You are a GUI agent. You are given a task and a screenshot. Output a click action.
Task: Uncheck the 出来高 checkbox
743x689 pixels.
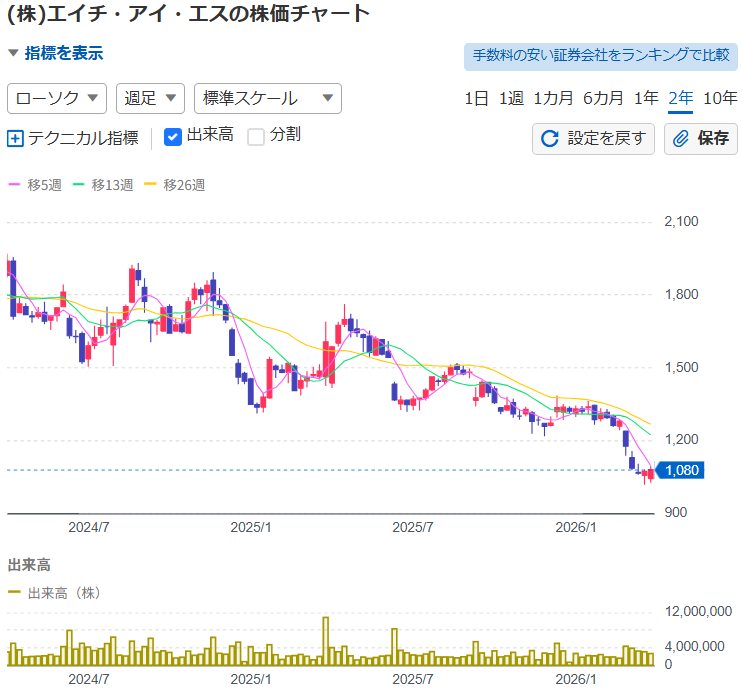(172, 136)
